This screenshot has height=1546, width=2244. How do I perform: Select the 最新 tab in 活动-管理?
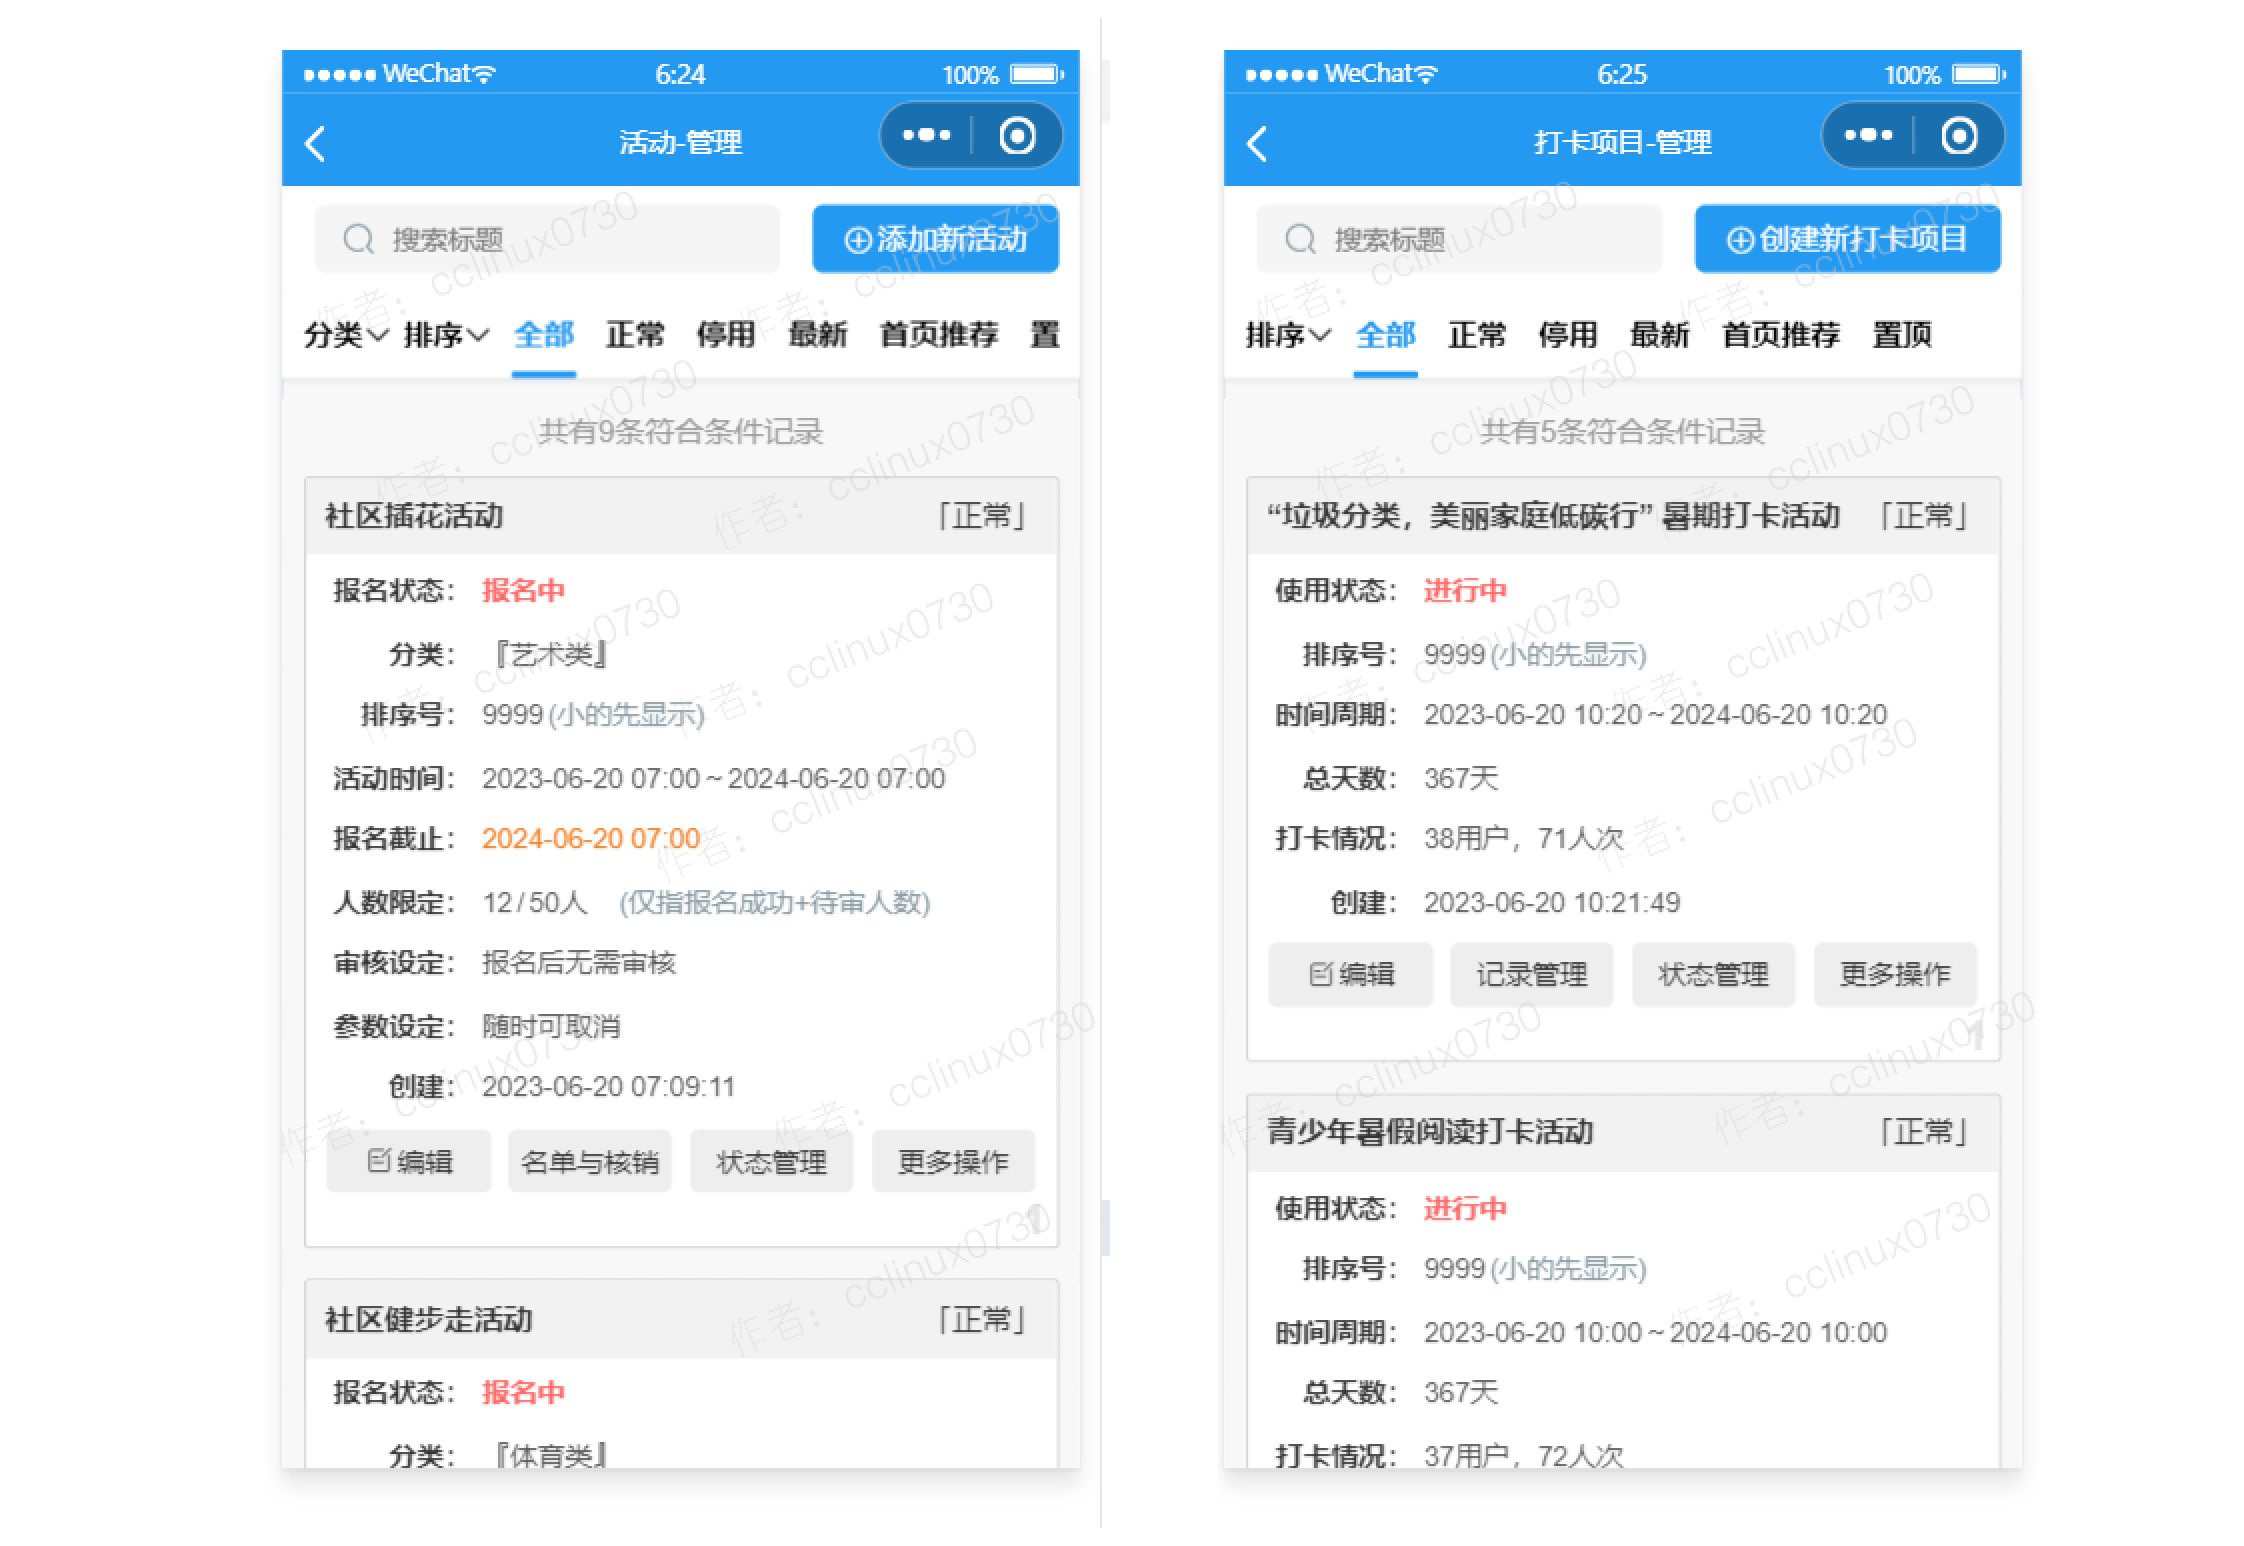[818, 334]
